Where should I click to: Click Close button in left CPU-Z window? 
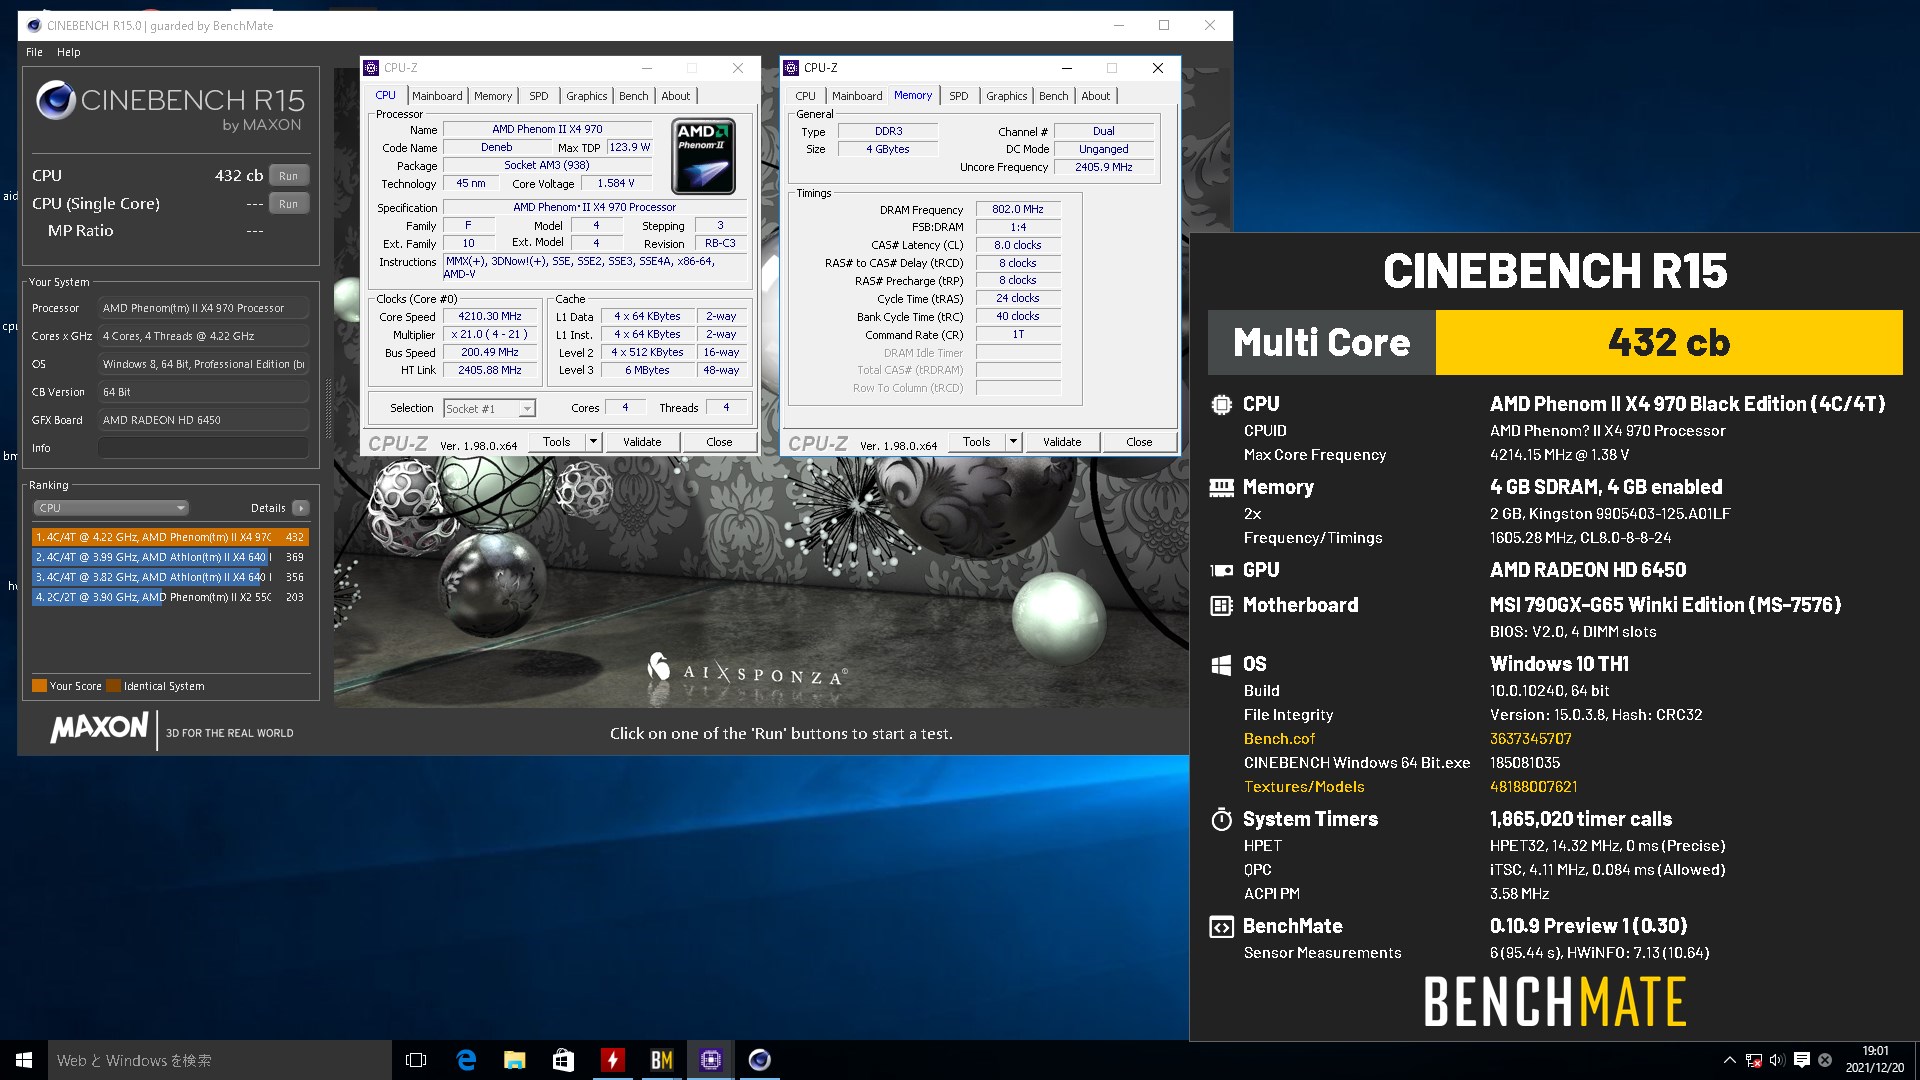[719, 442]
